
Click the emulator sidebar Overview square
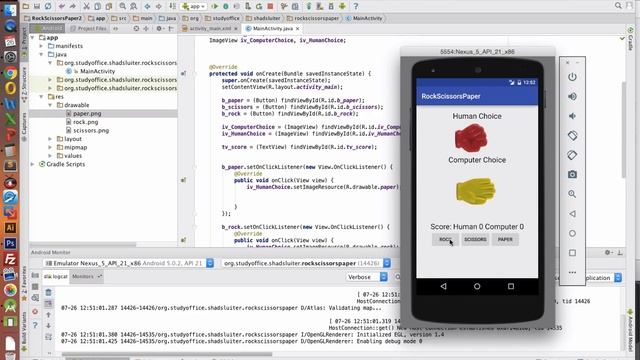point(572,253)
